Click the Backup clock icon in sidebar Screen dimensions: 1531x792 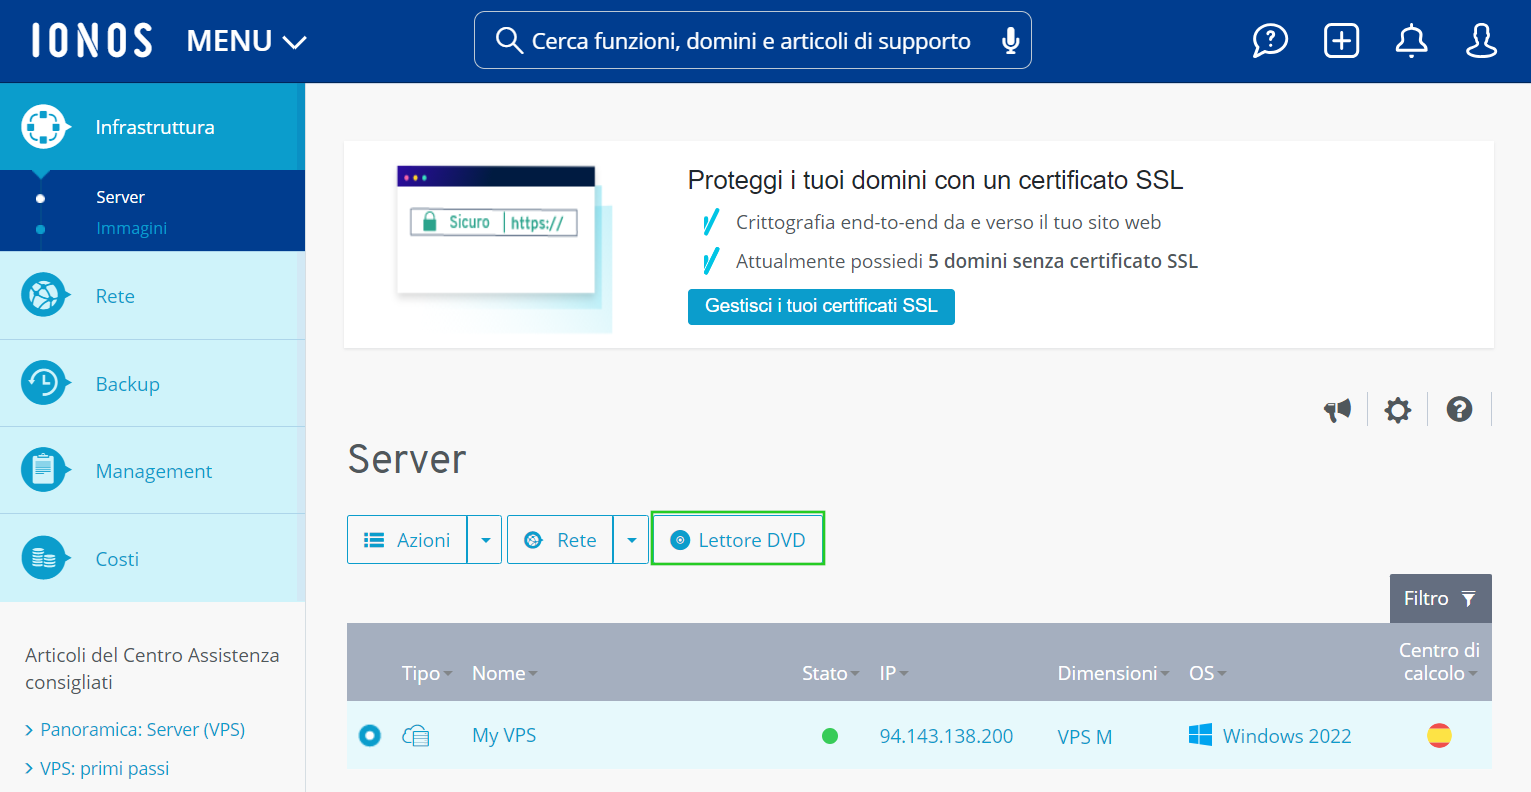coord(44,382)
